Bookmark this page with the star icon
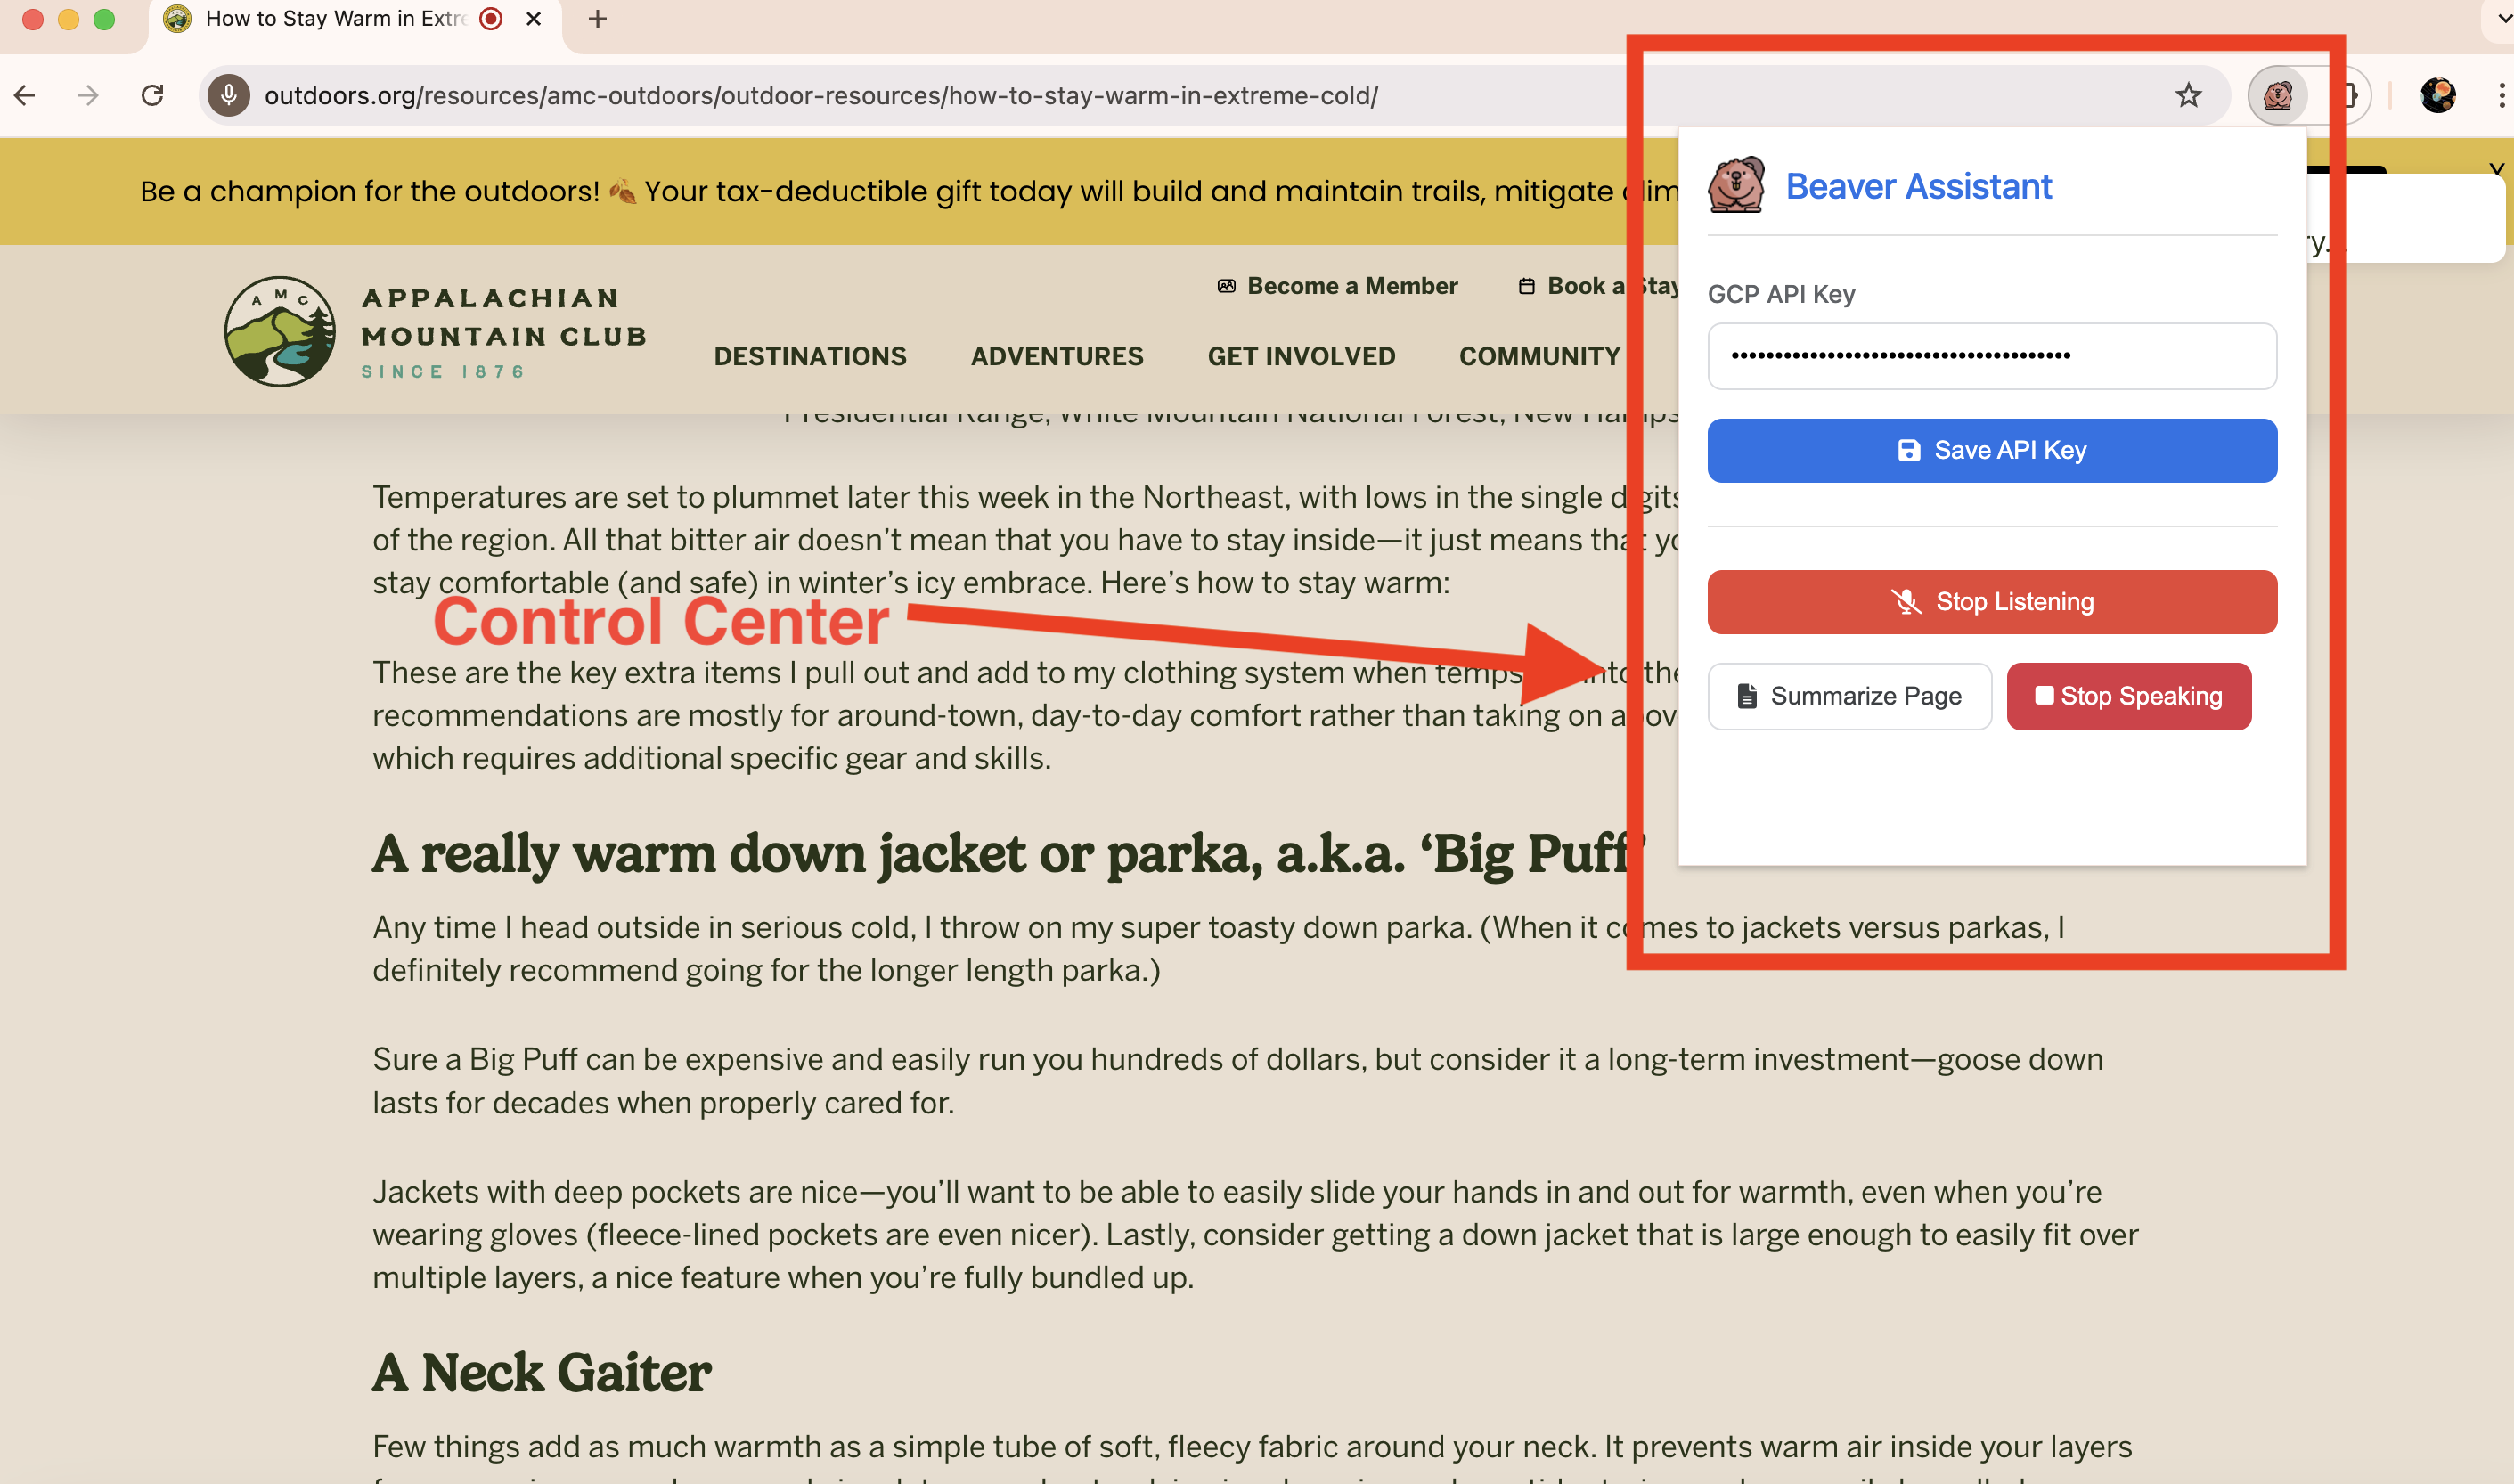Image resolution: width=2514 pixels, height=1484 pixels. tap(2188, 96)
